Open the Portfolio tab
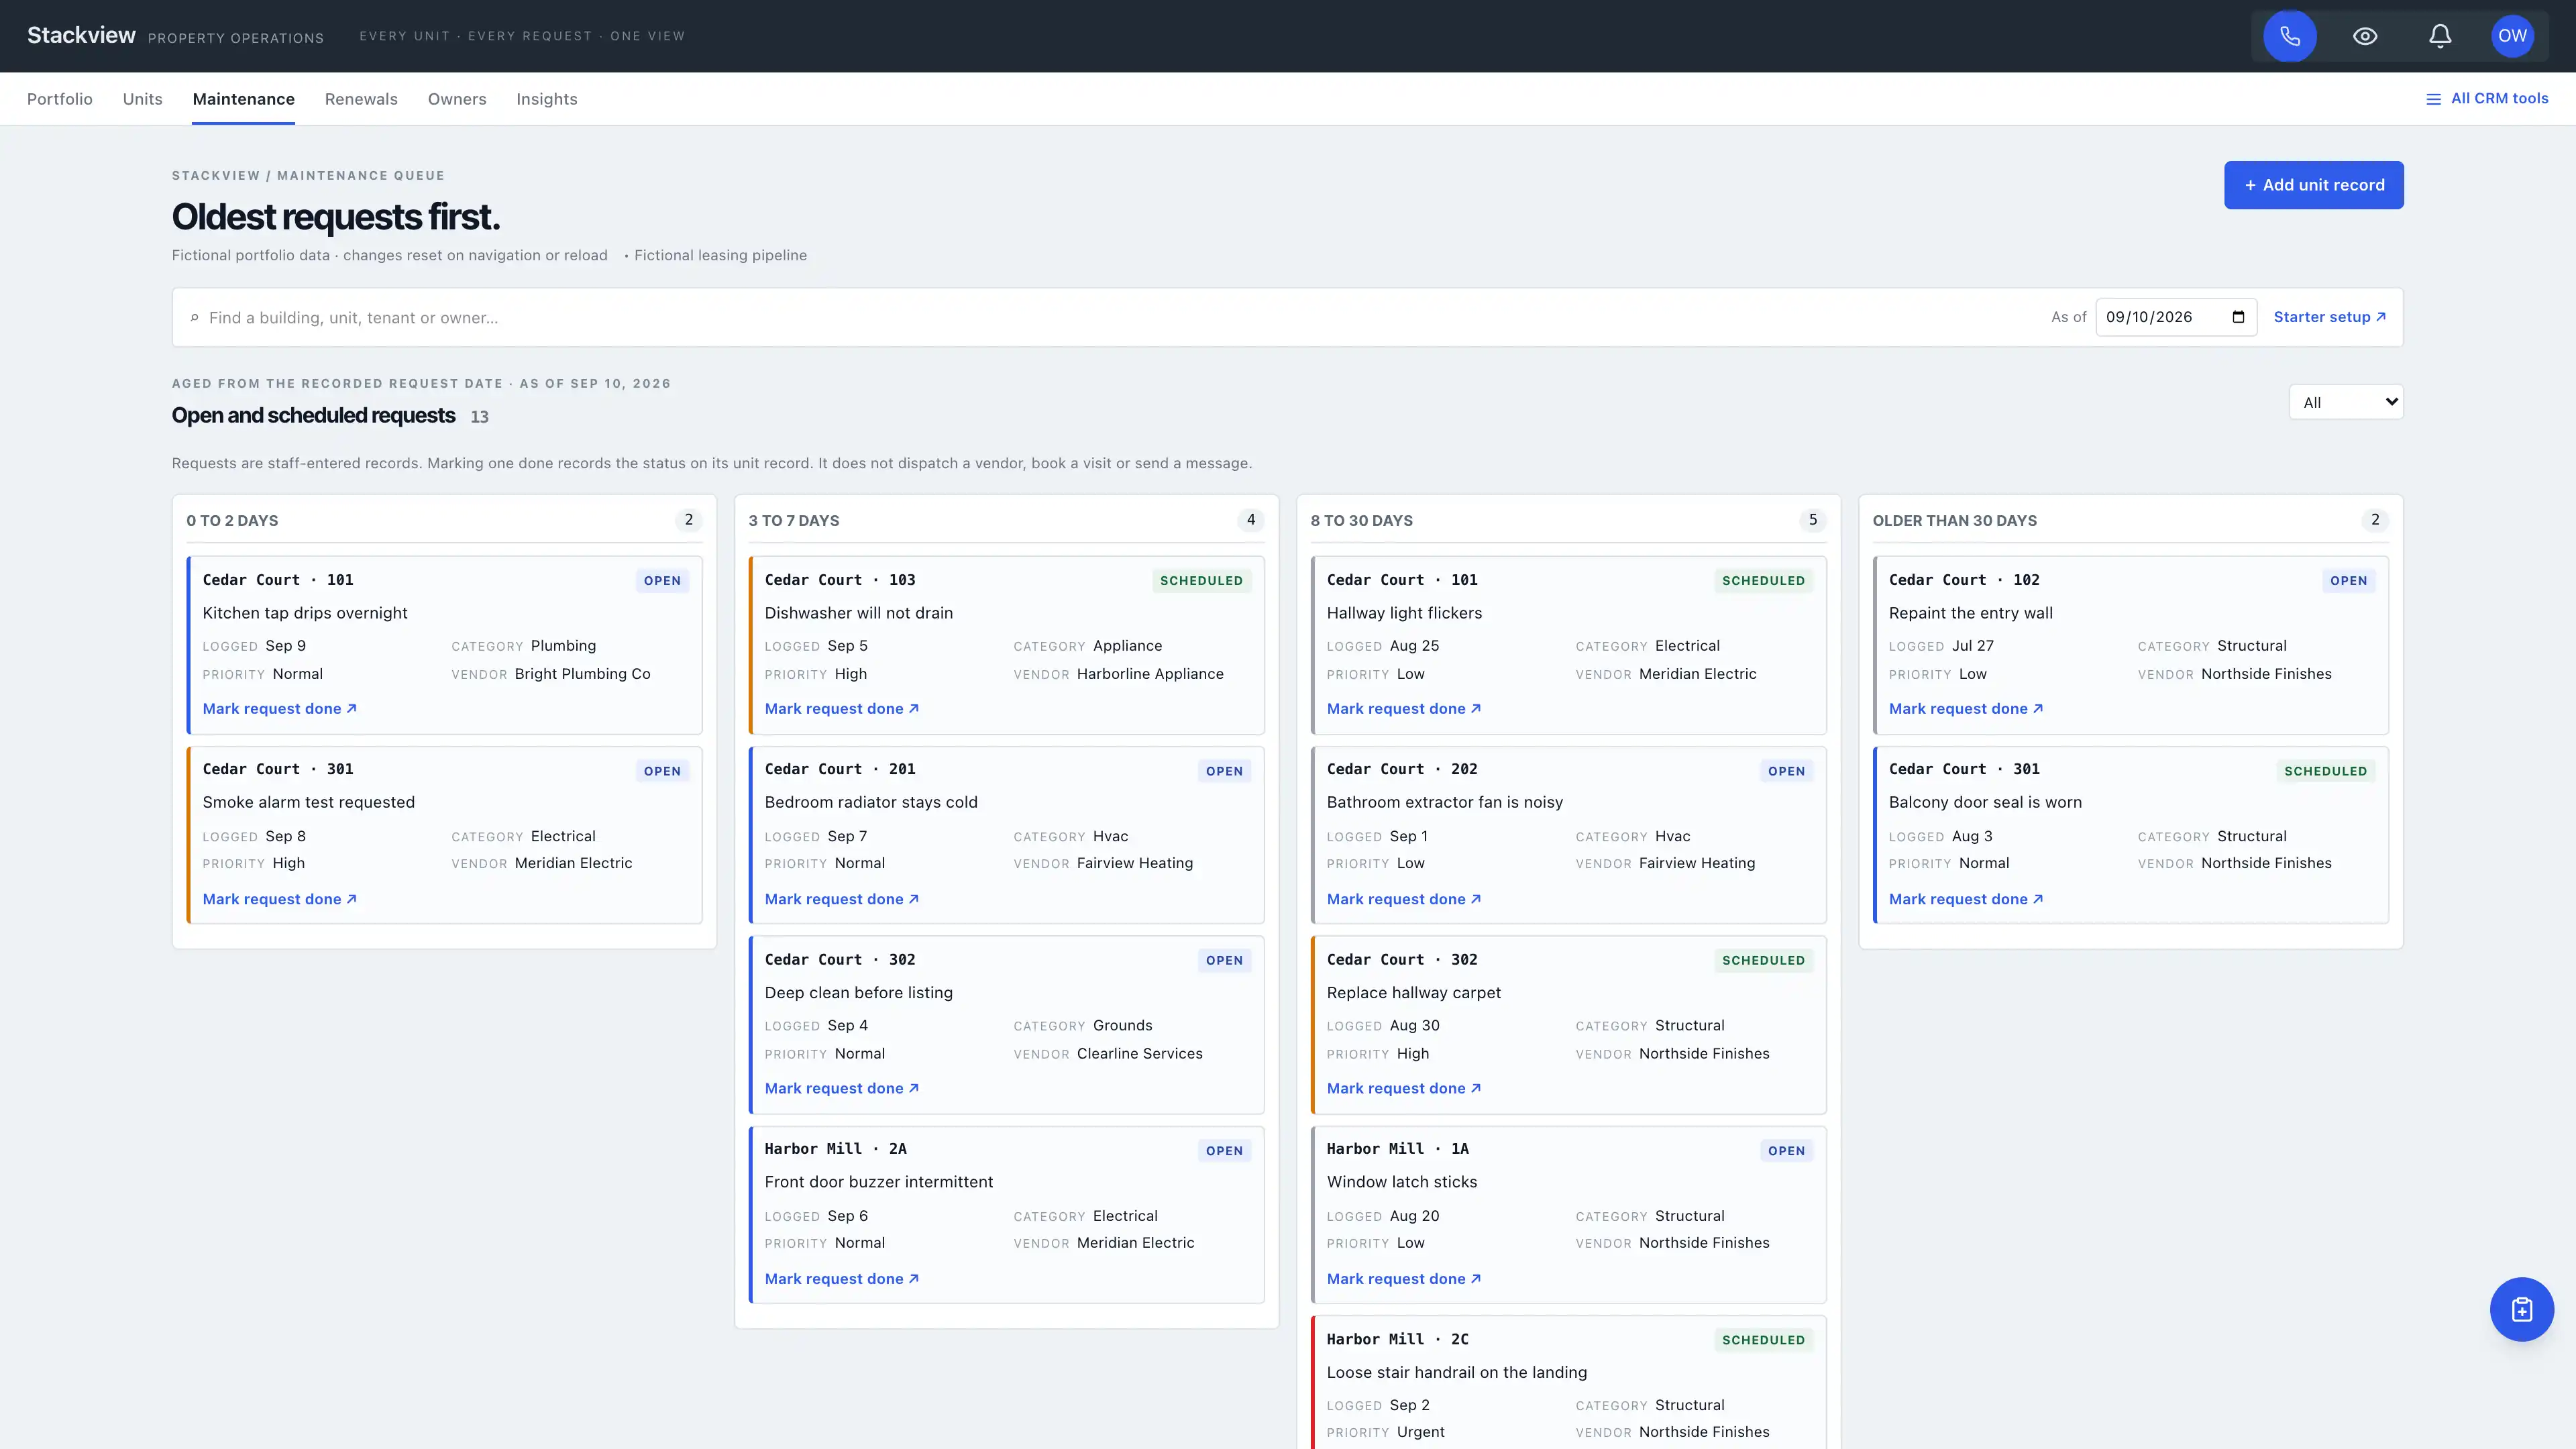 [60, 99]
